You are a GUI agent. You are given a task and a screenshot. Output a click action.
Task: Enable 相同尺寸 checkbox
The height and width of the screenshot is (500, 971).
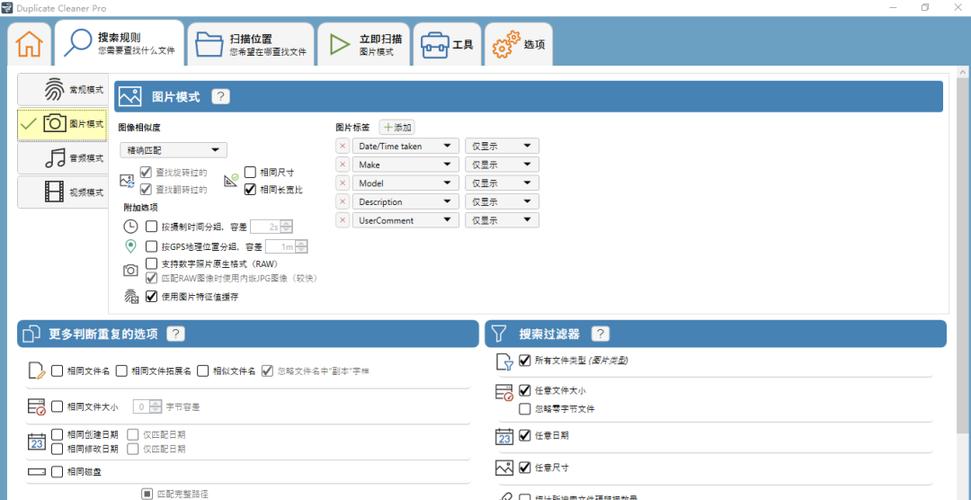250,172
